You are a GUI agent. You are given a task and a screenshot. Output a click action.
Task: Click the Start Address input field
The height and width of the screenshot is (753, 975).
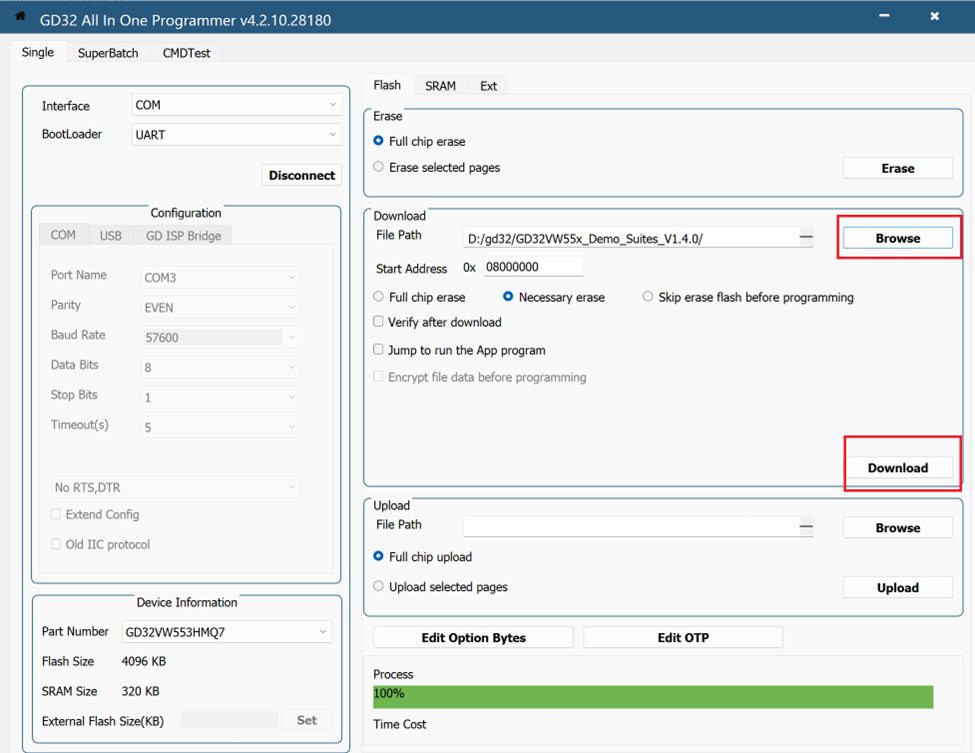click(533, 267)
